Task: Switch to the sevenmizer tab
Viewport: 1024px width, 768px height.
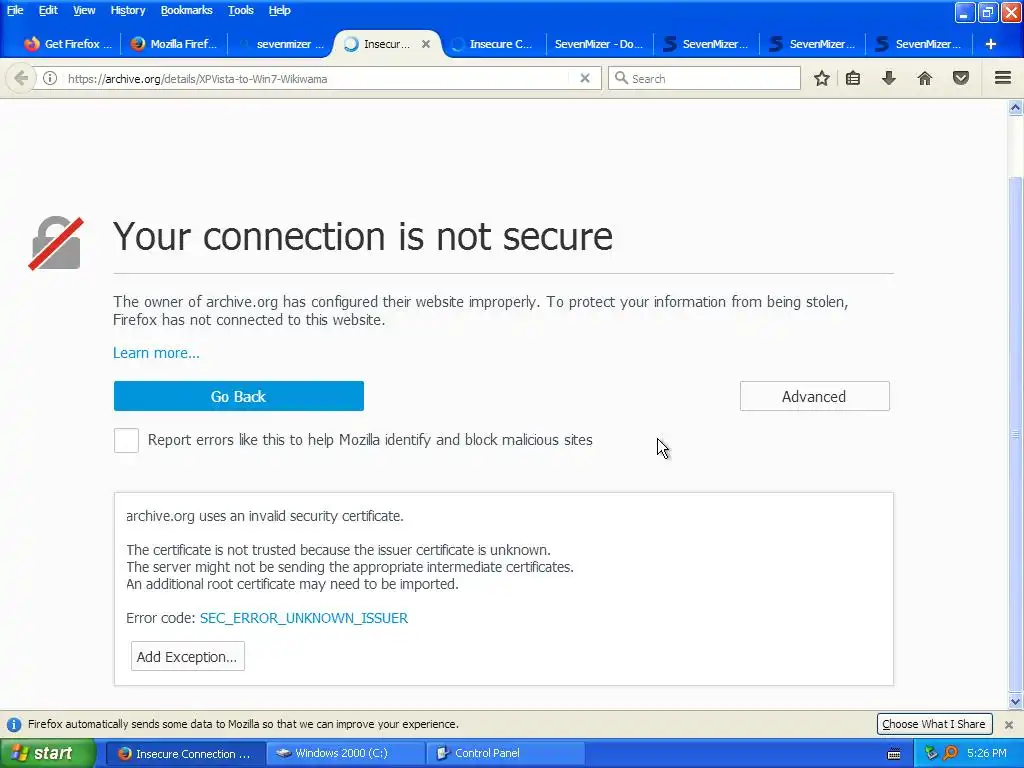Action: (x=281, y=44)
